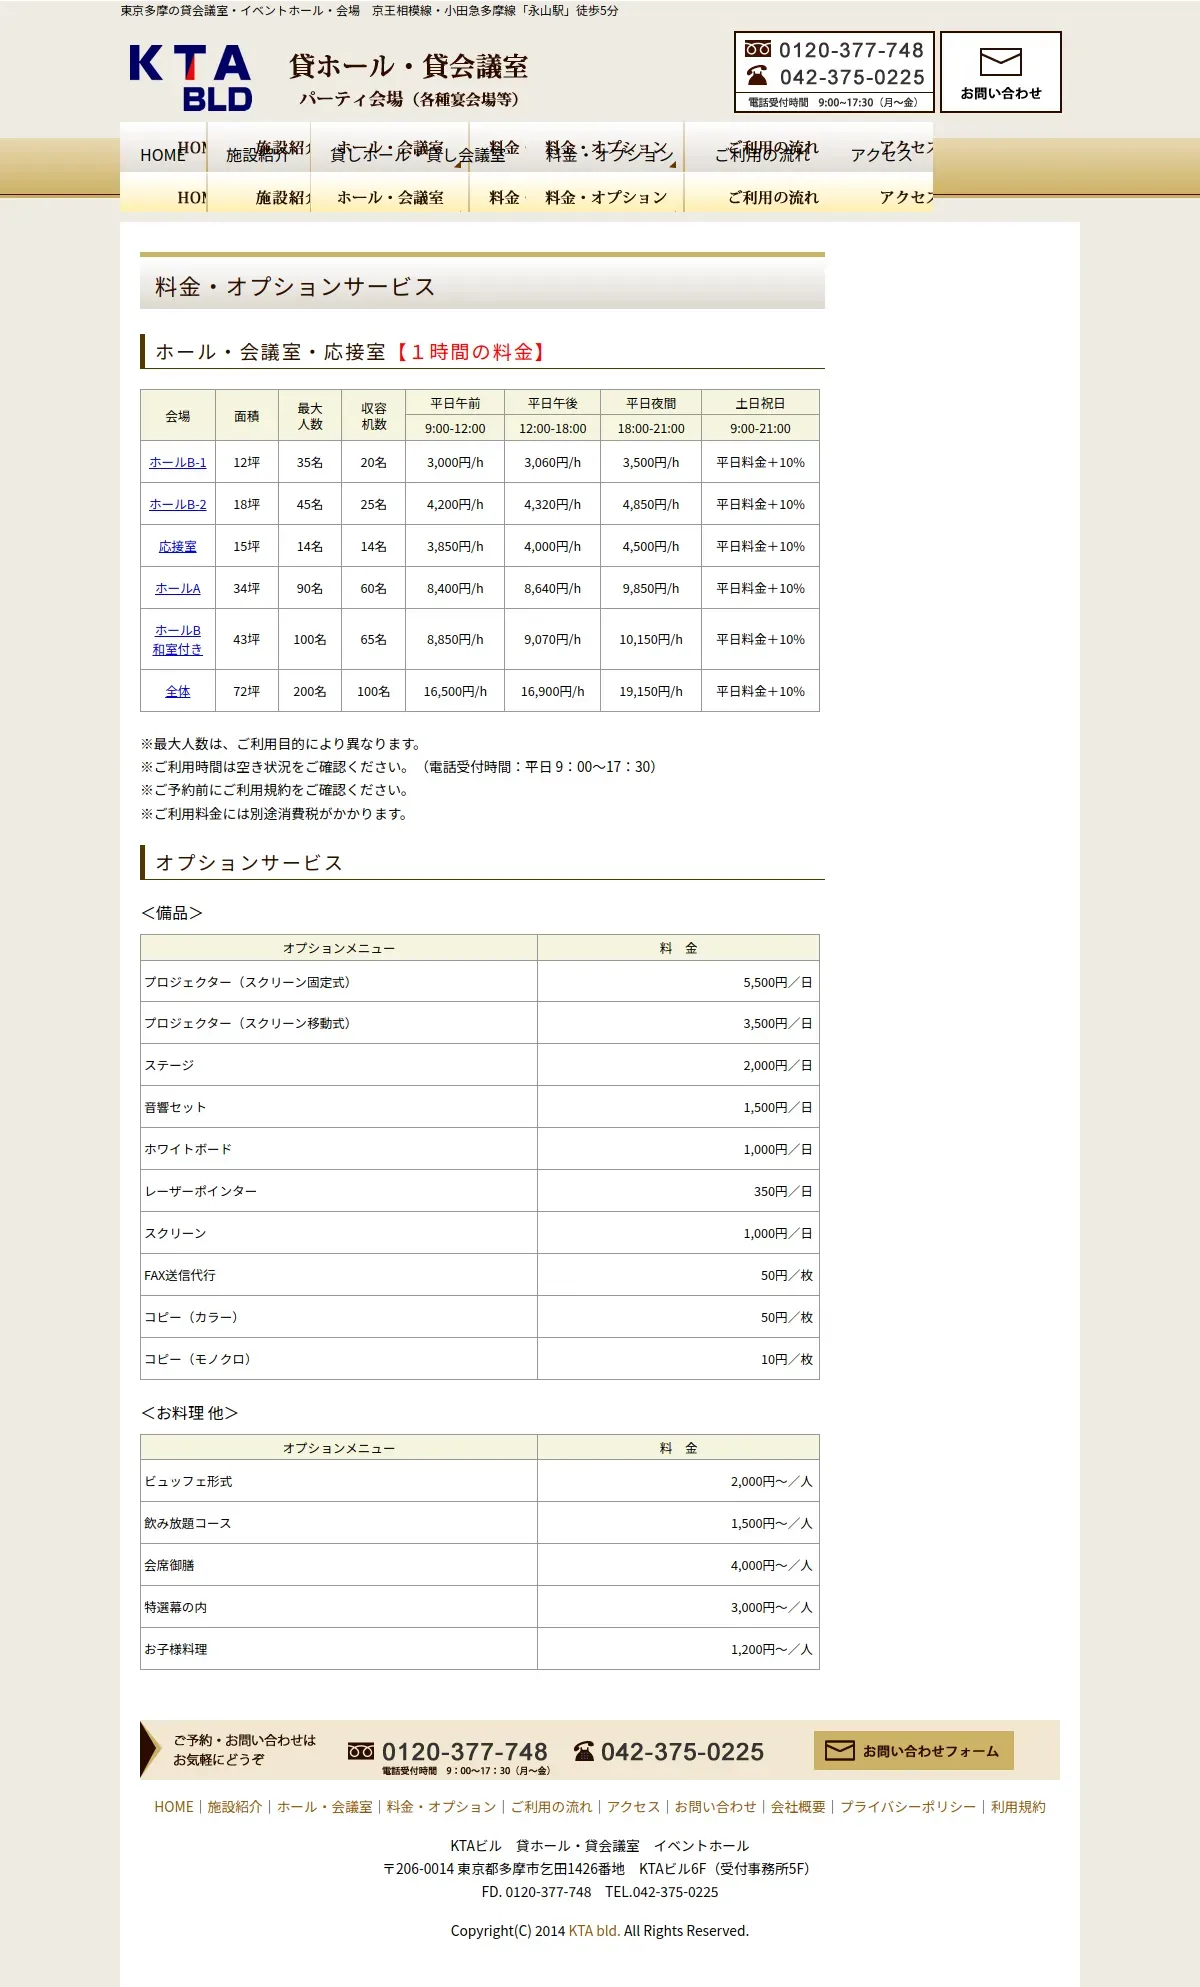Click the プロジェクター（スクリーン固定式） row
This screenshot has height=1987, width=1200.
[479, 982]
